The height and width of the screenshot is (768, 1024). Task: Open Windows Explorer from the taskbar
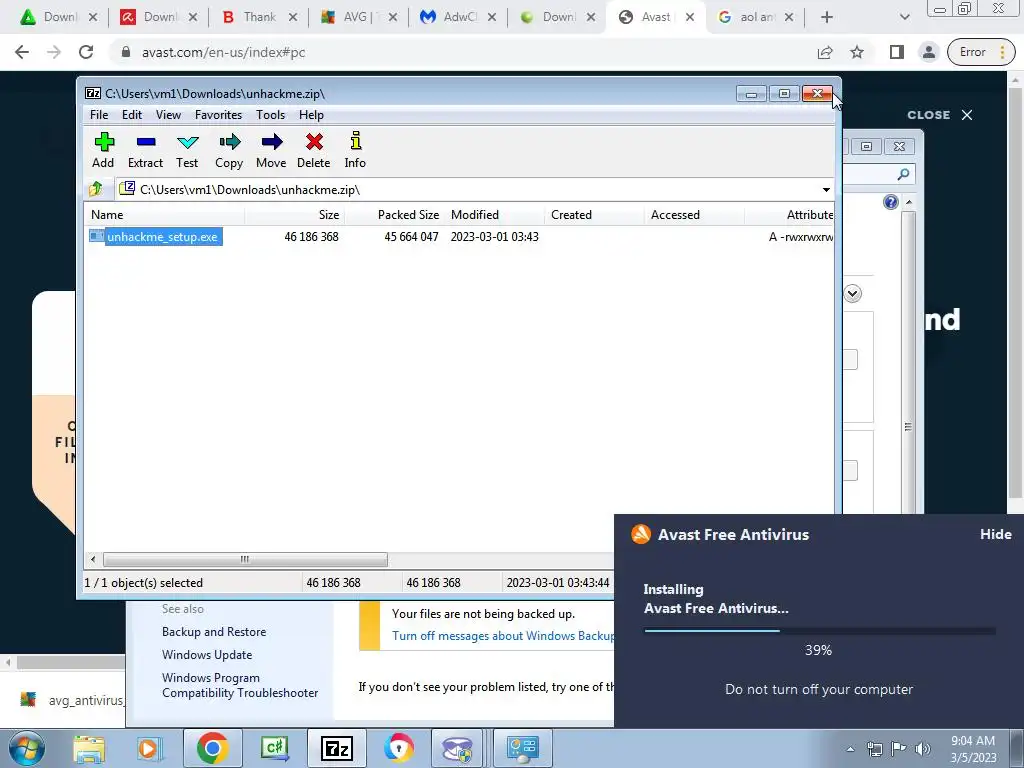click(x=89, y=748)
